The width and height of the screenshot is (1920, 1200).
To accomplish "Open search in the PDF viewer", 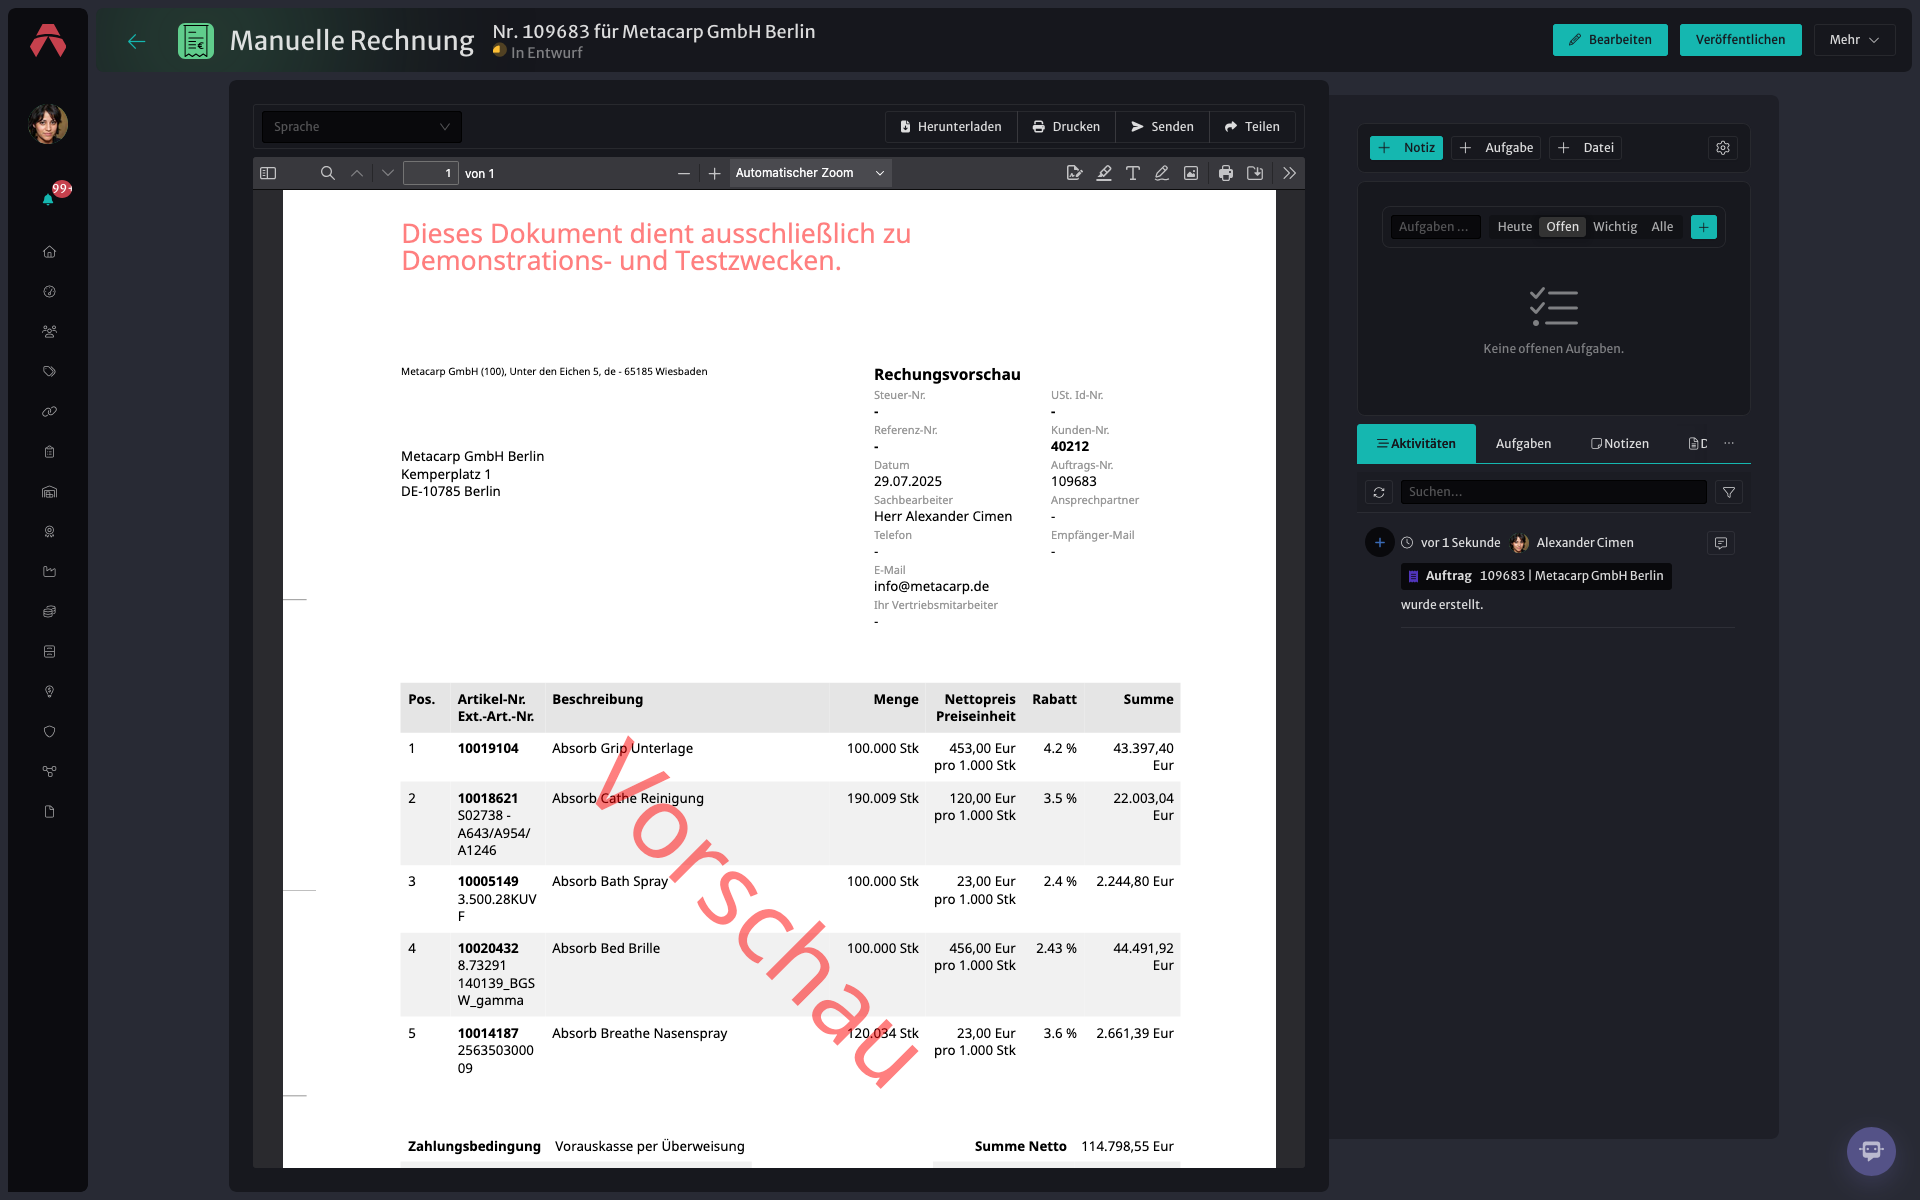I will (327, 173).
